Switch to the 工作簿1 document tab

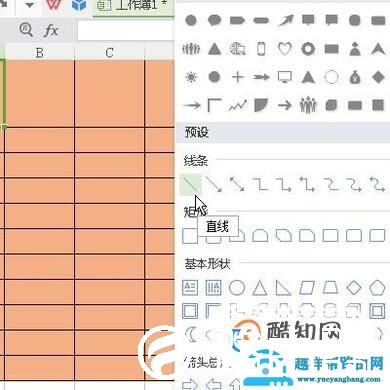tap(134, 6)
